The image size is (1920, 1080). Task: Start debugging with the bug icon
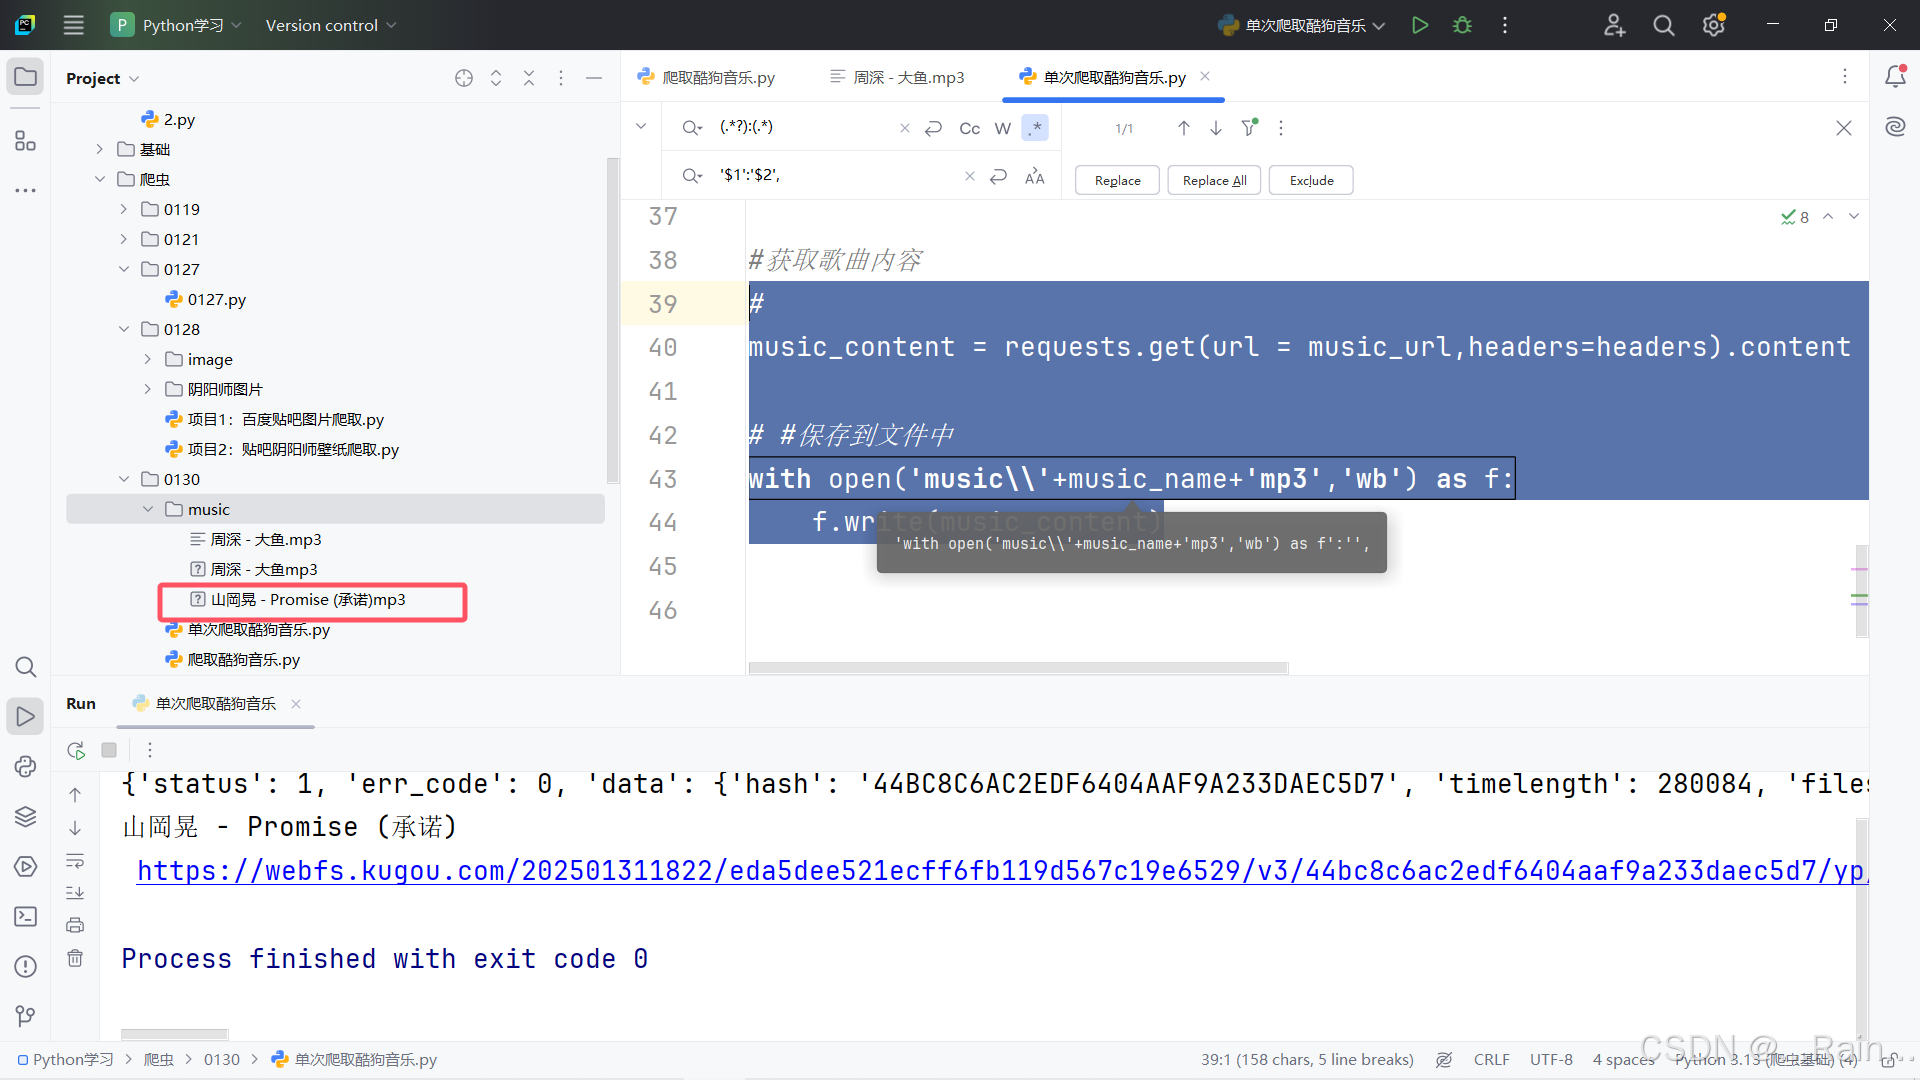pos(1462,25)
